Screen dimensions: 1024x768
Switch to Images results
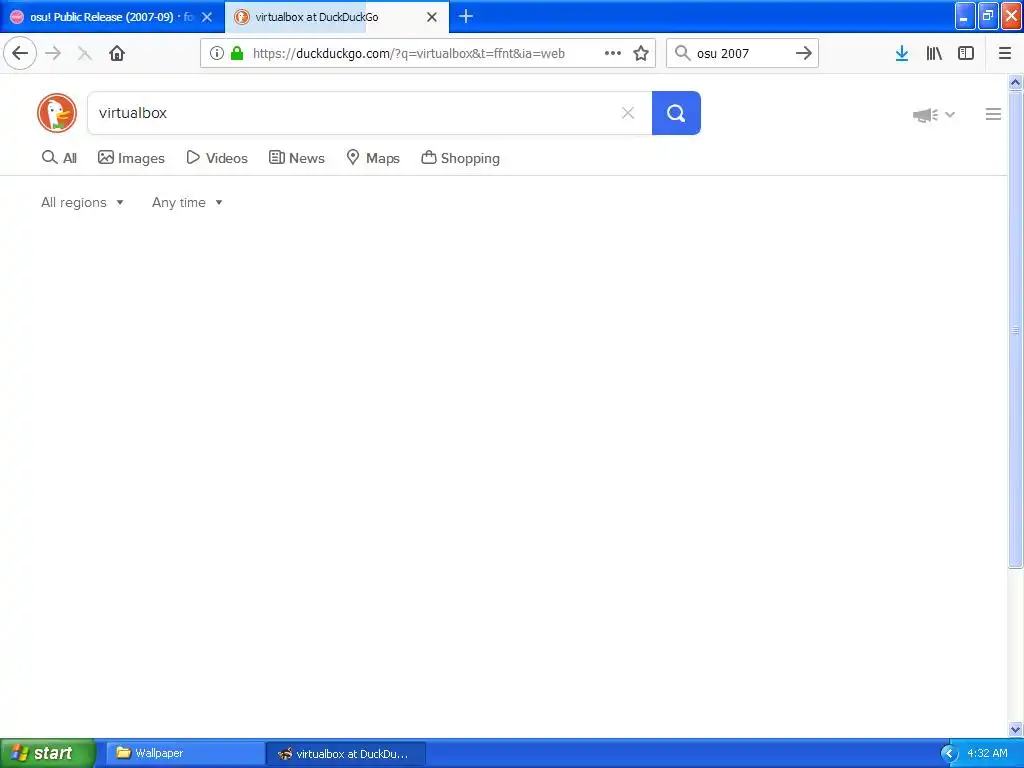(131, 157)
